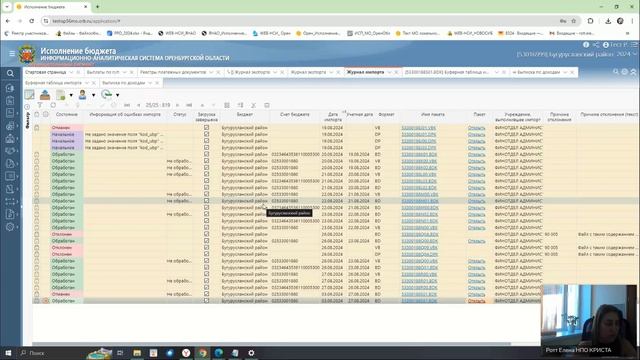Go to previous record page arrow
The height and width of the screenshot is (360, 640).
[x=139, y=105]
